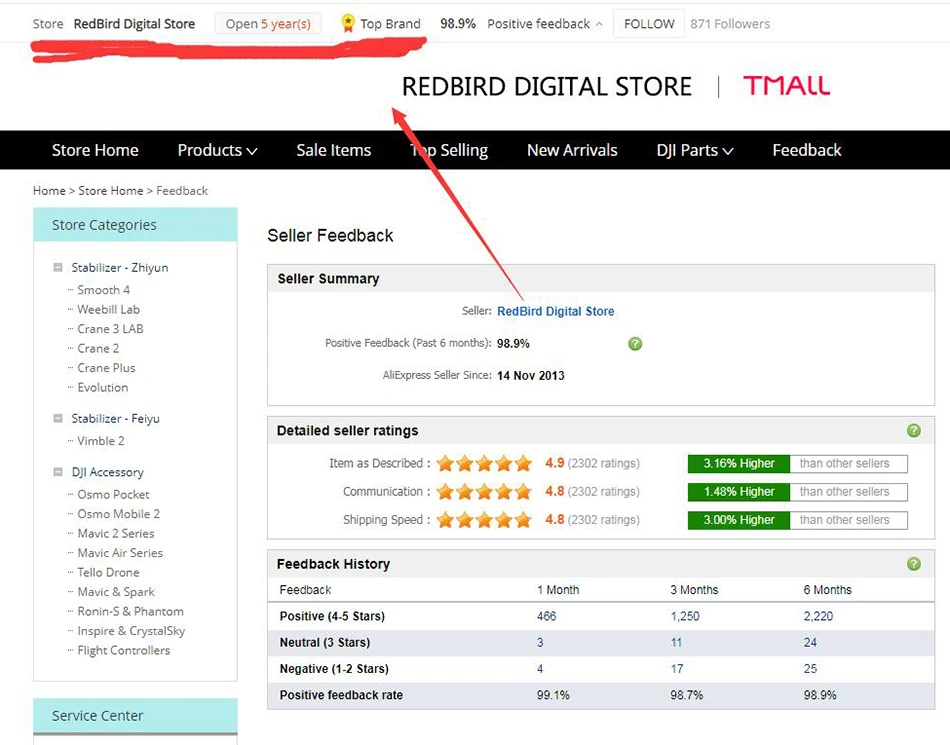This screenshot has width=950, height=745.
Task: Select the Mavic 2 Series category
Action: [x=116, y=534]
